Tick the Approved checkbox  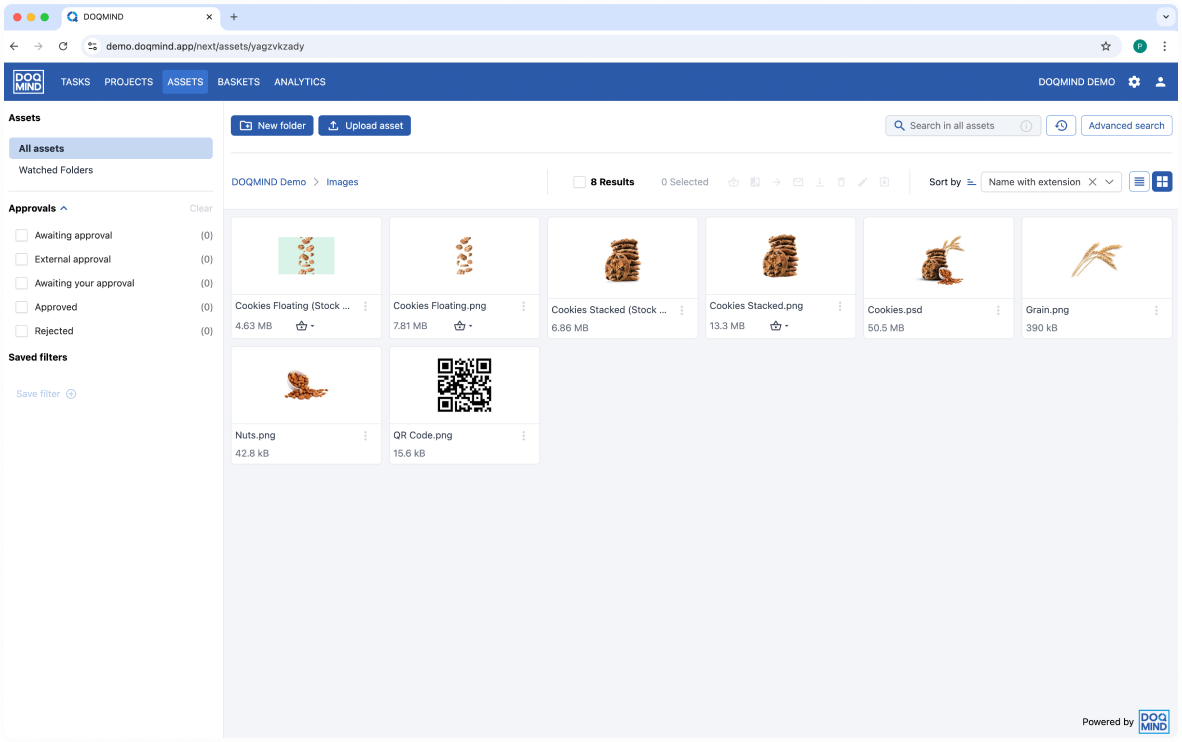(x=22, y=307)
